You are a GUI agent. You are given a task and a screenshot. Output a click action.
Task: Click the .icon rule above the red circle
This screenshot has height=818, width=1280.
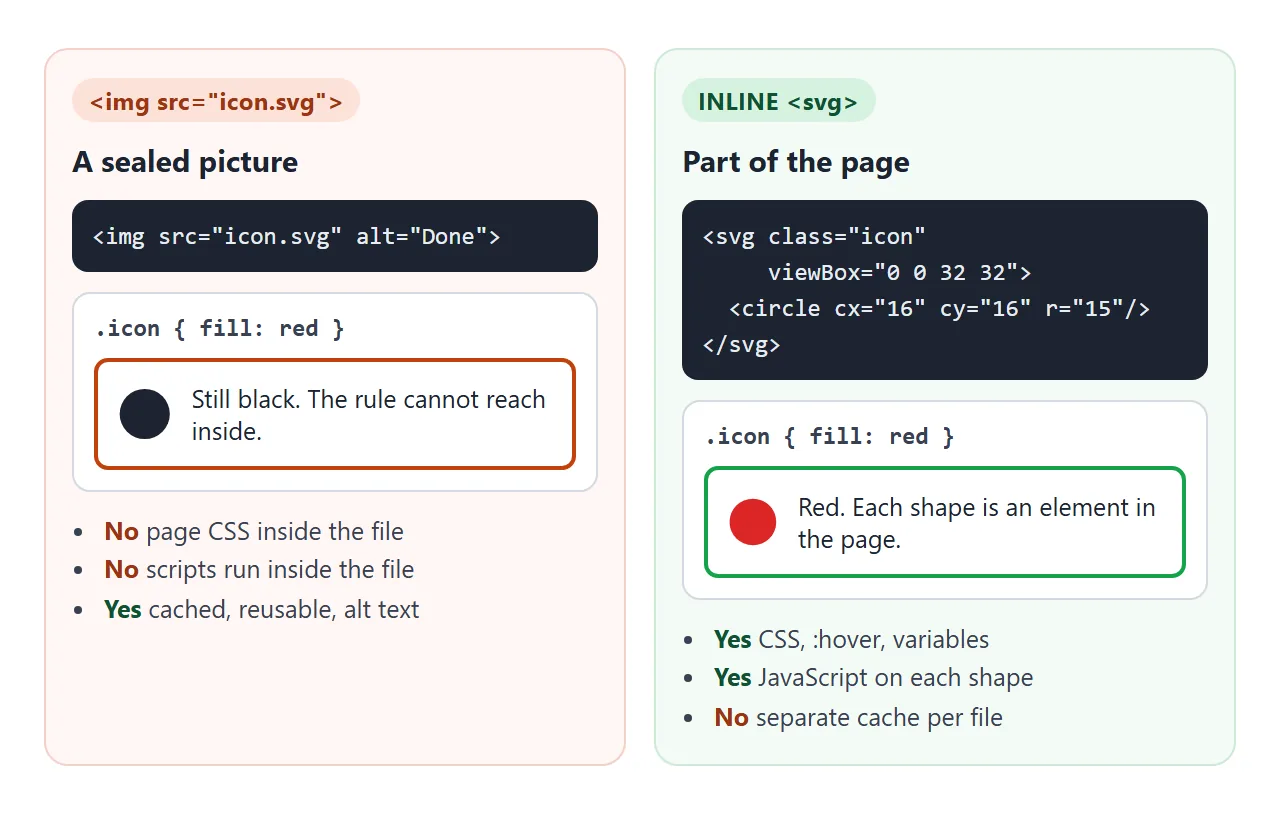(x=830, y=437)
